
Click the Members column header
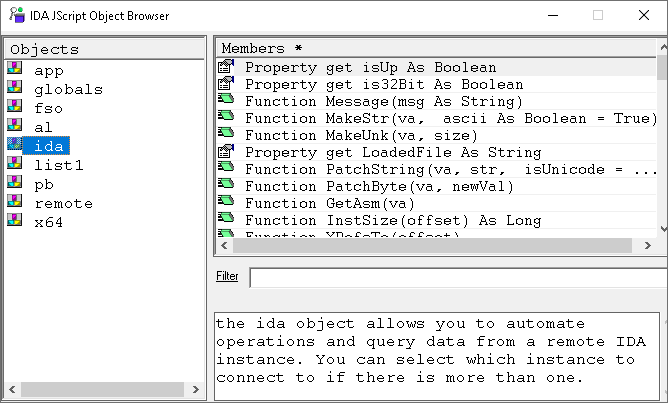436,48
